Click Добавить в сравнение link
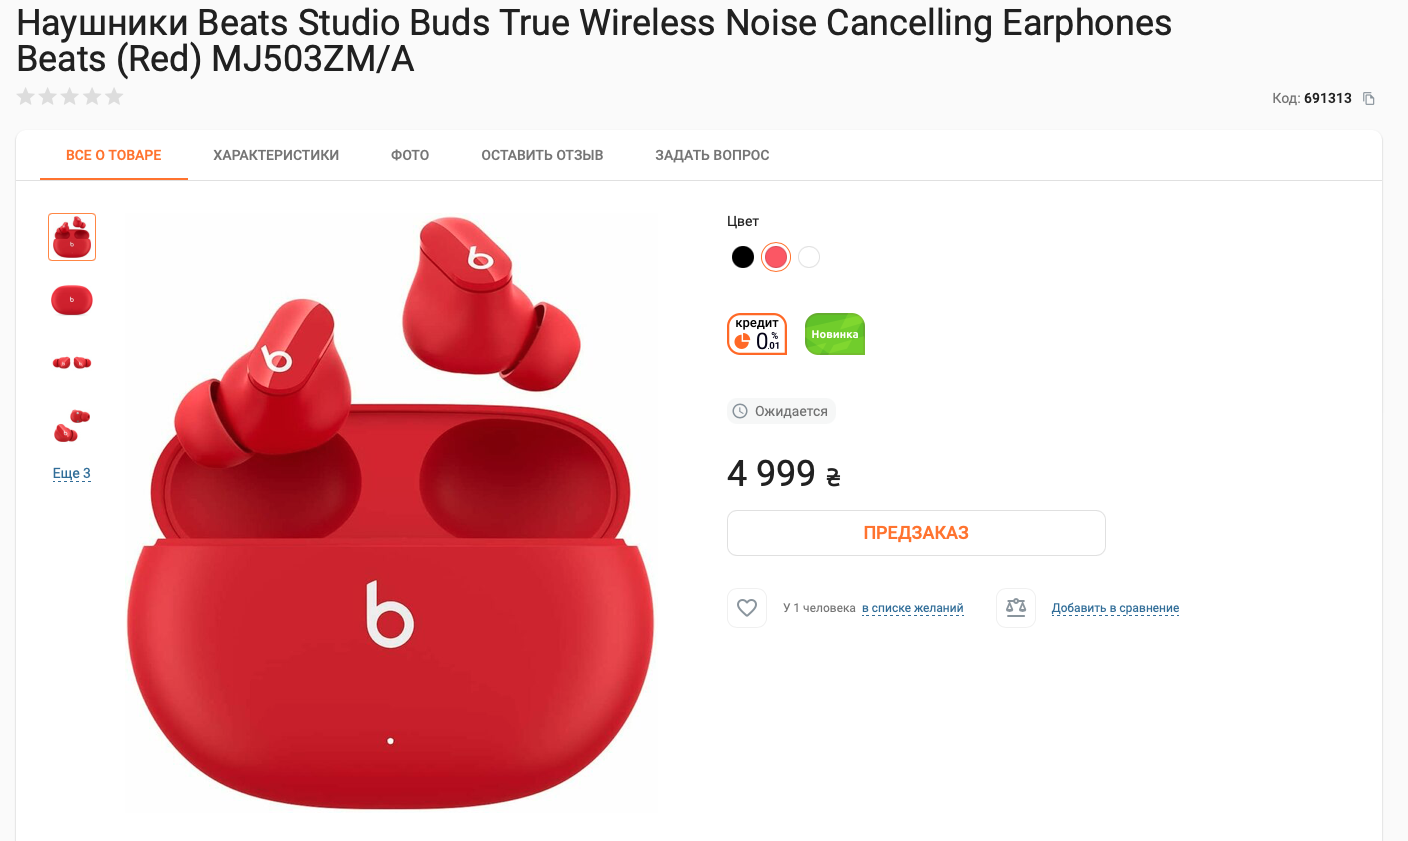1408x841 pixels. click(1115, 608)
